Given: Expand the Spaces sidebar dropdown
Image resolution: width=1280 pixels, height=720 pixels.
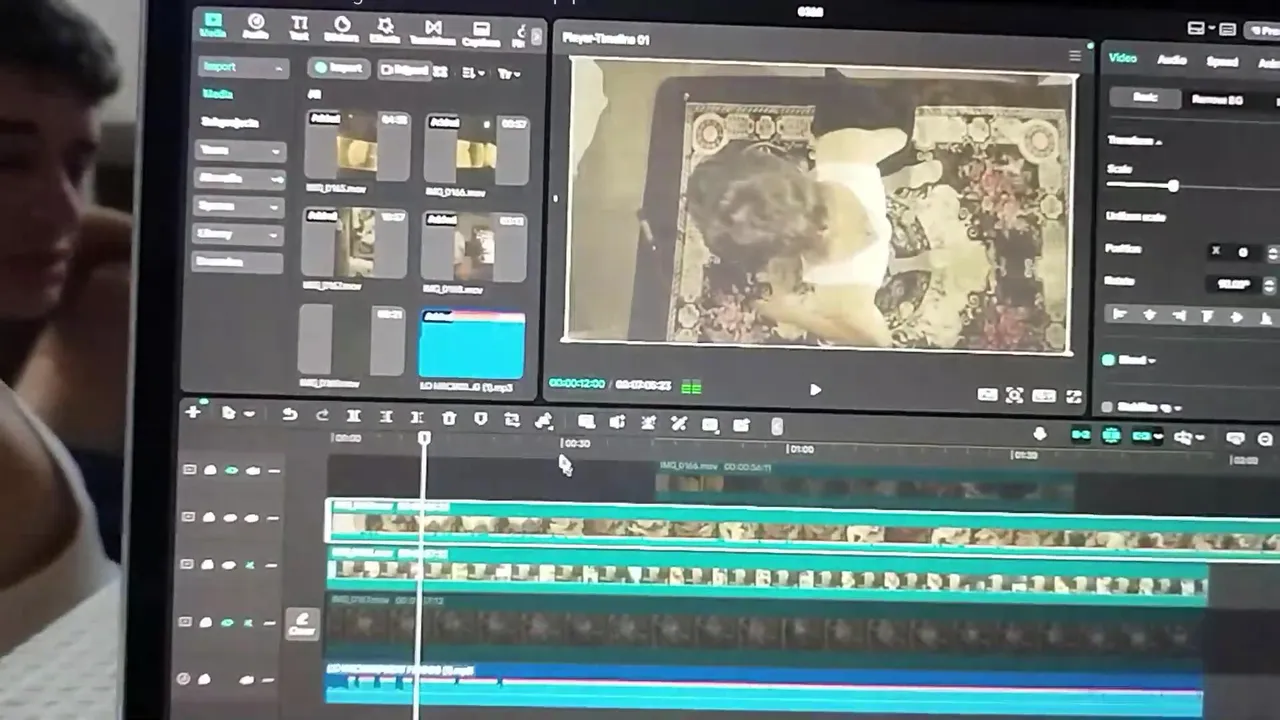Looking at the screenshot, I should pos(240,206).
